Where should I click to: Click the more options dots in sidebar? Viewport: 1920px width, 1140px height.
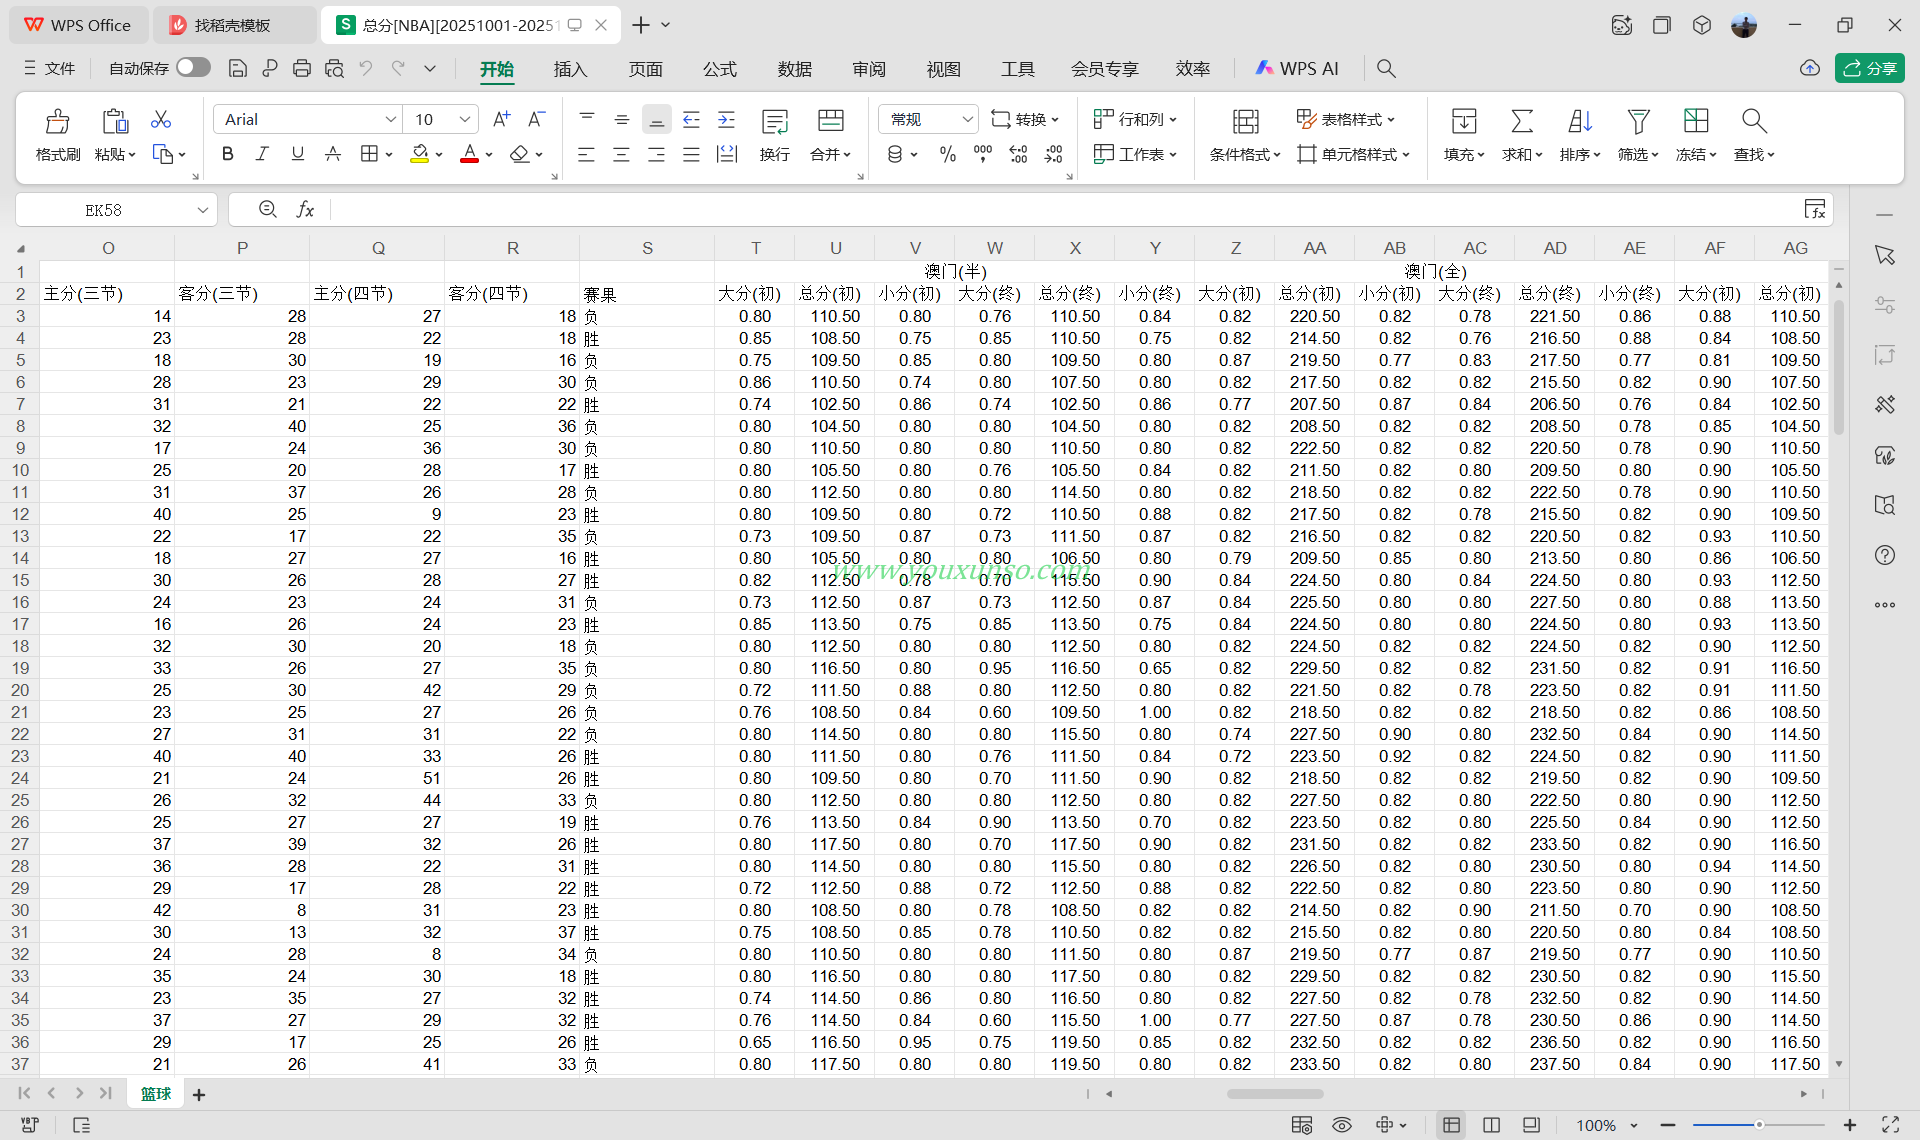point(1885,605)
